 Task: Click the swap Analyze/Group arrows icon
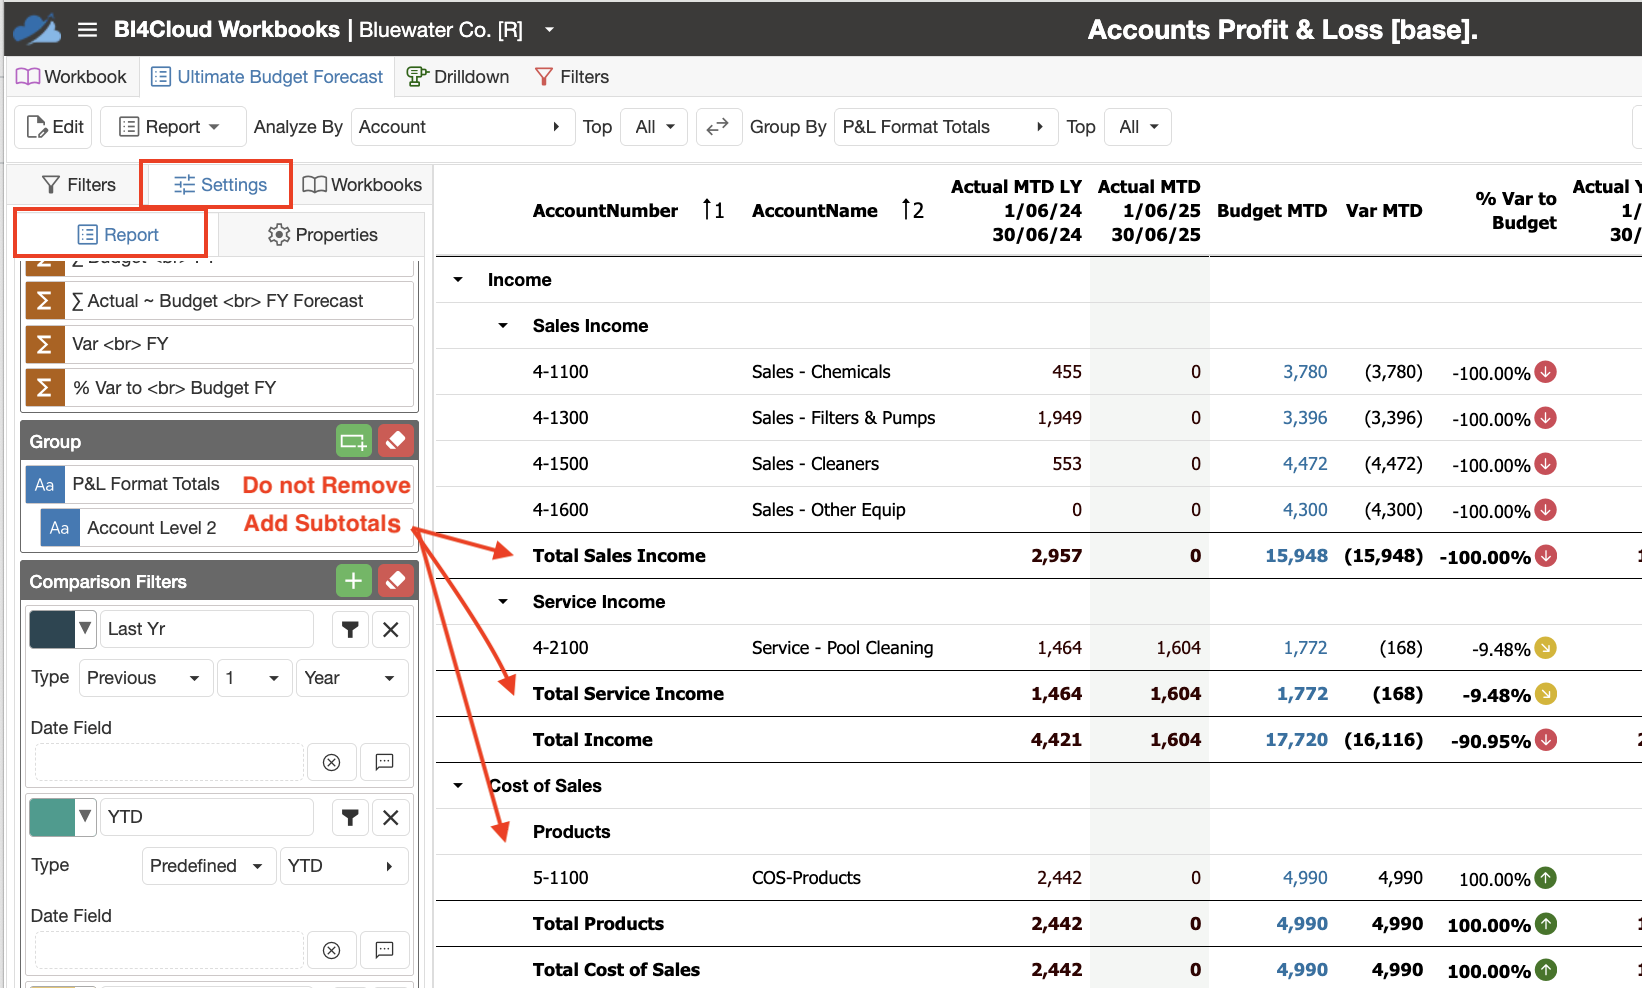click(x=718, y=127)
